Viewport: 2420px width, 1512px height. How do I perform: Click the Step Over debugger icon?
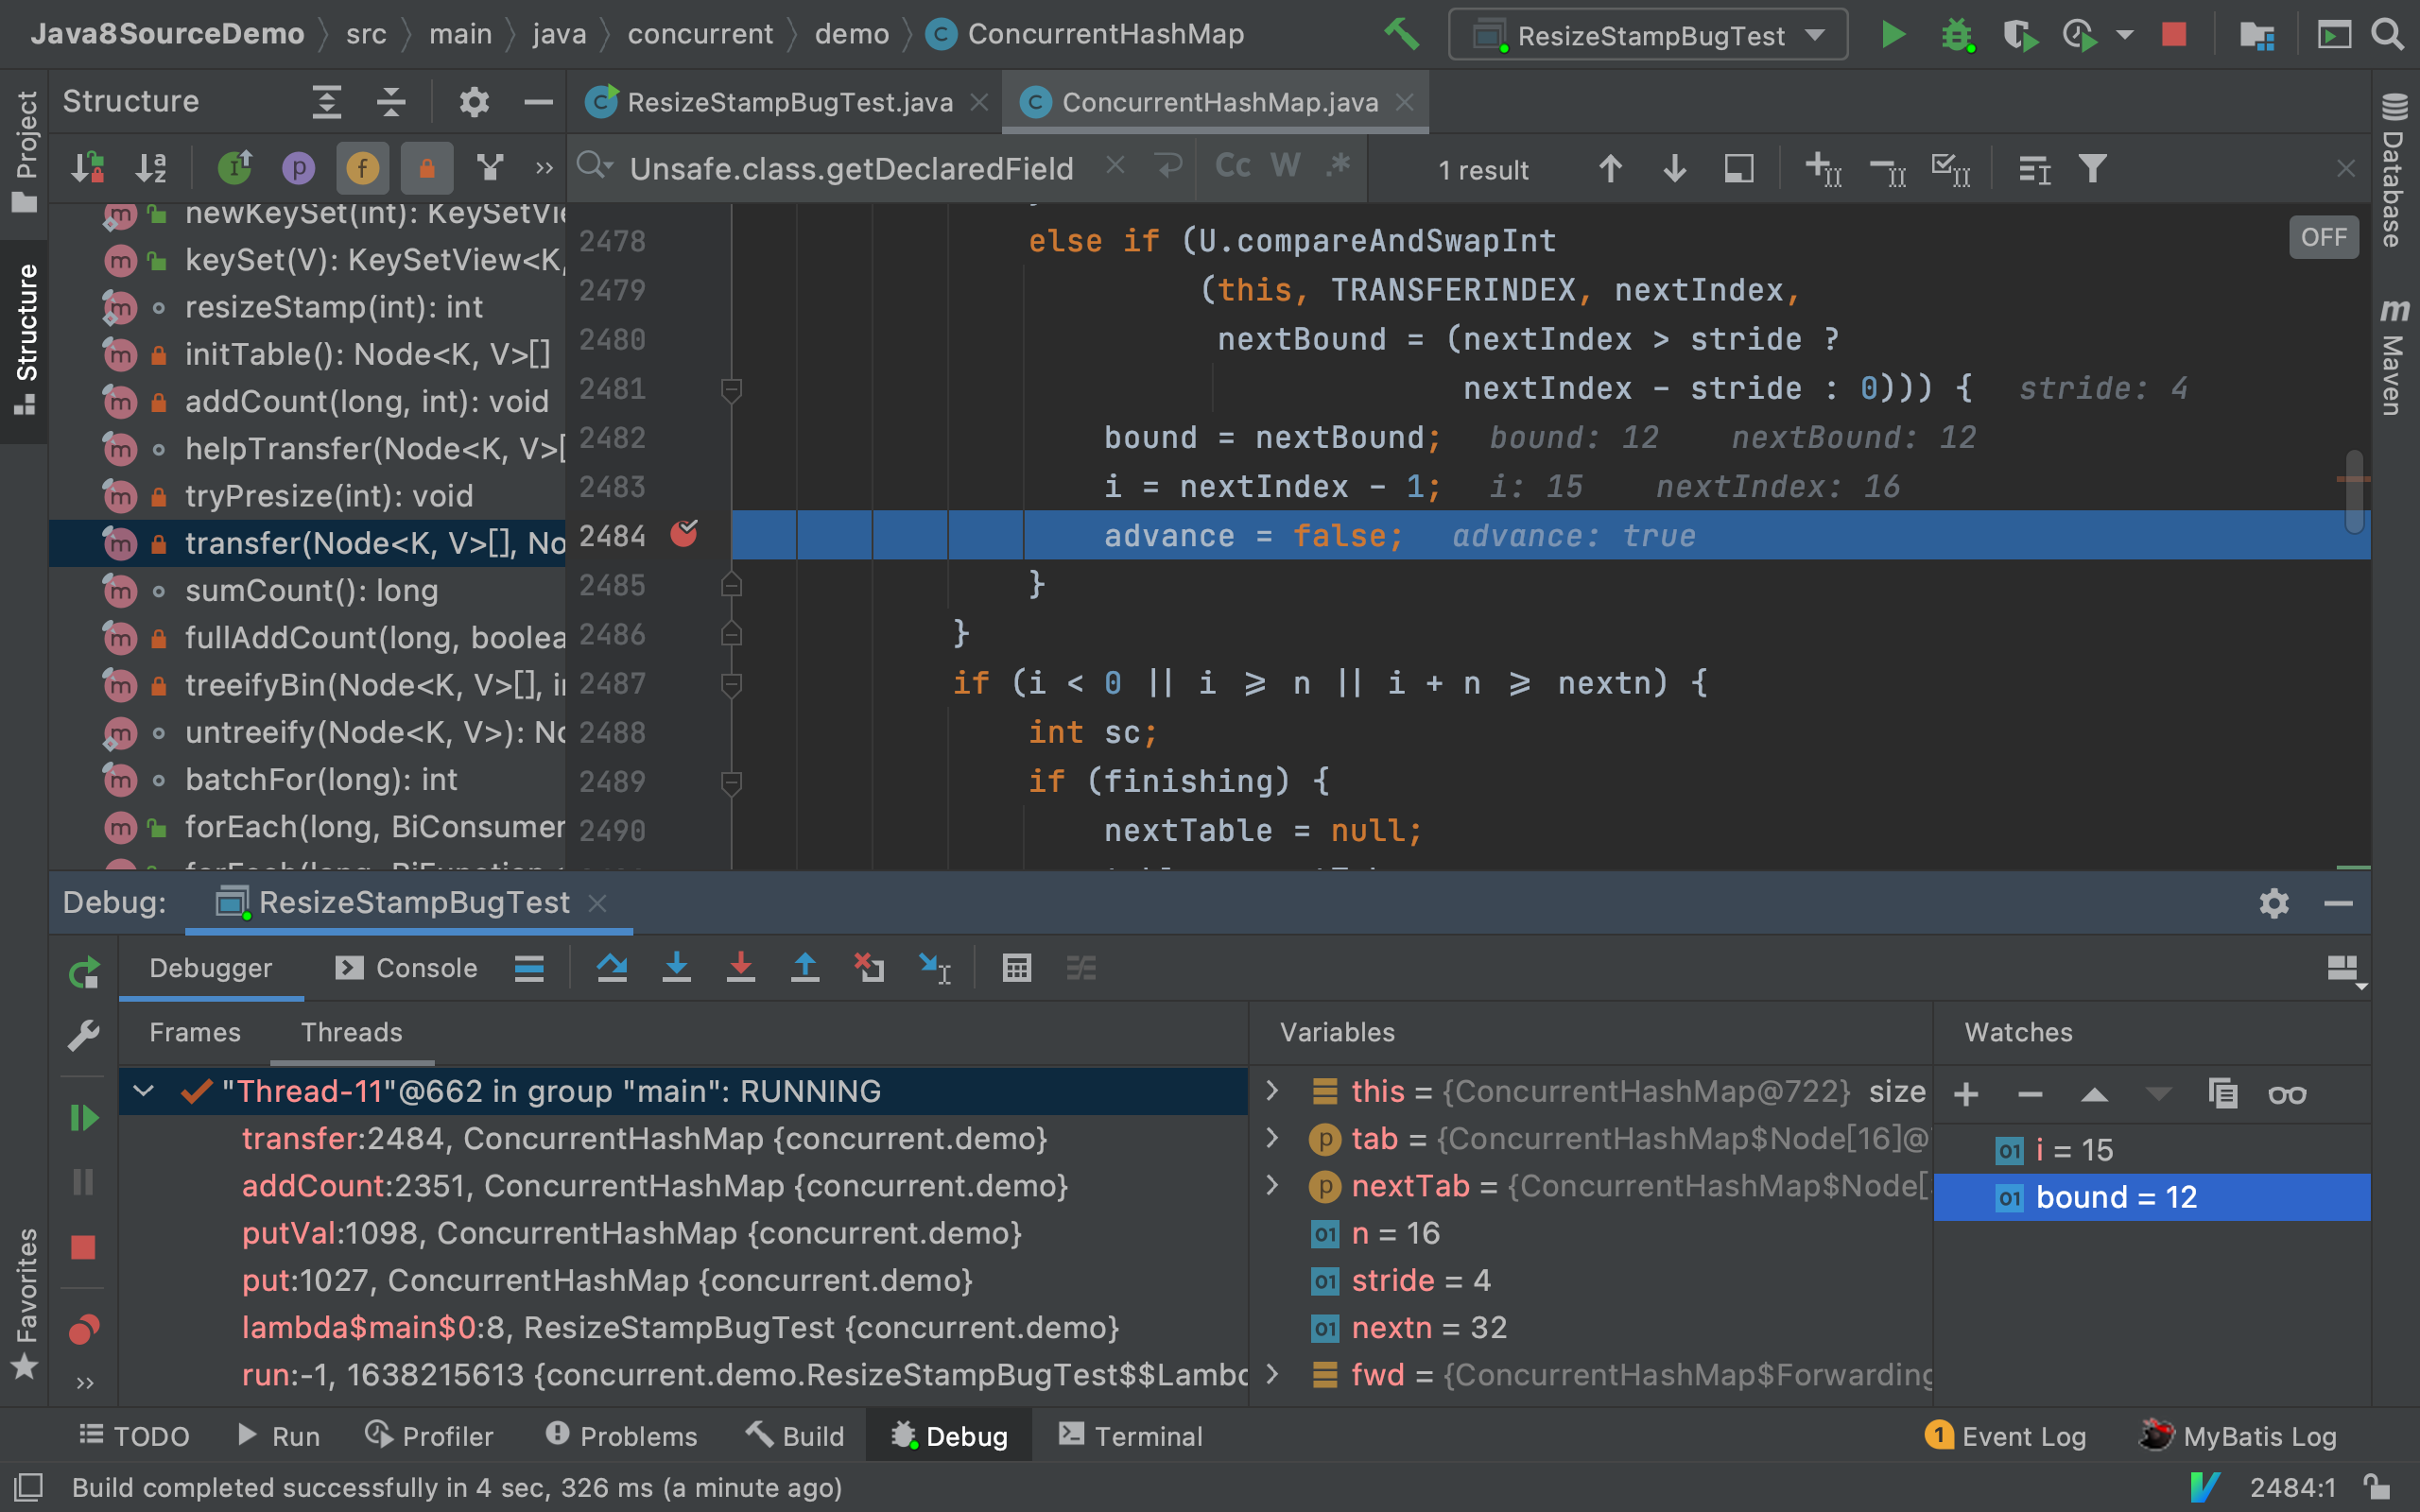pyautogui.click(x=612, y=967)
